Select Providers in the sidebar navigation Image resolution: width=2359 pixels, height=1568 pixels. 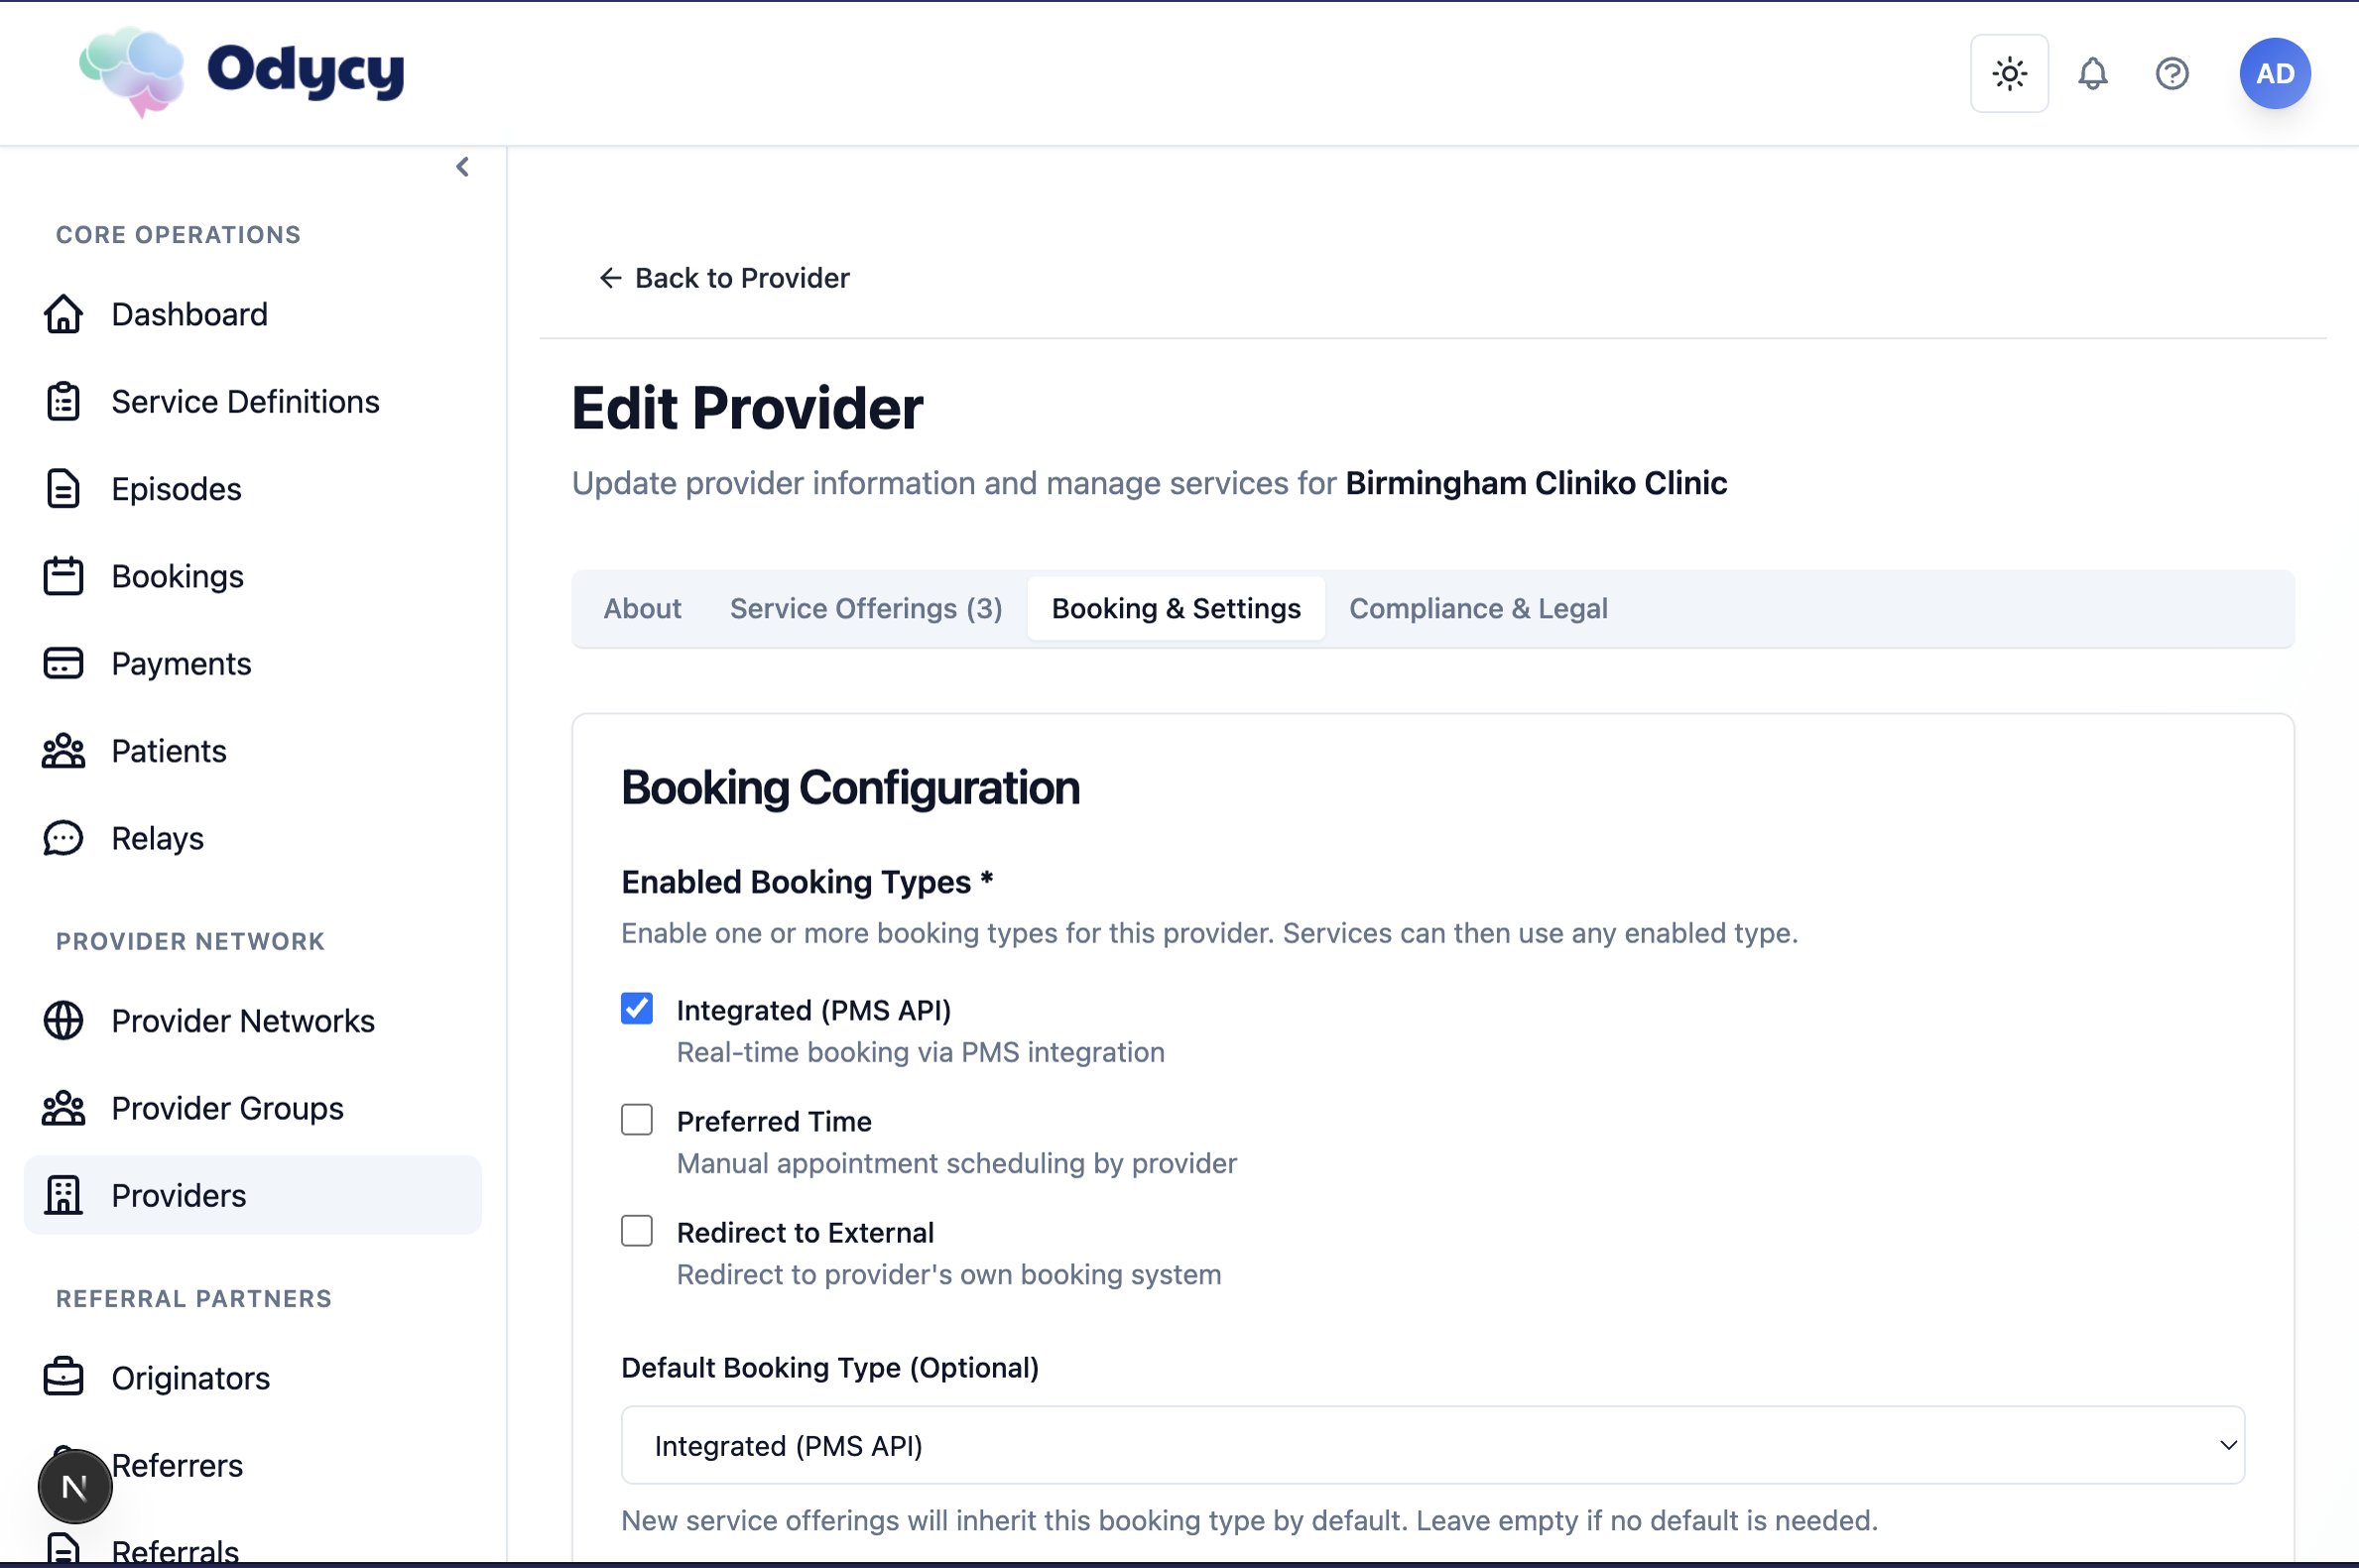point(178,1195)
